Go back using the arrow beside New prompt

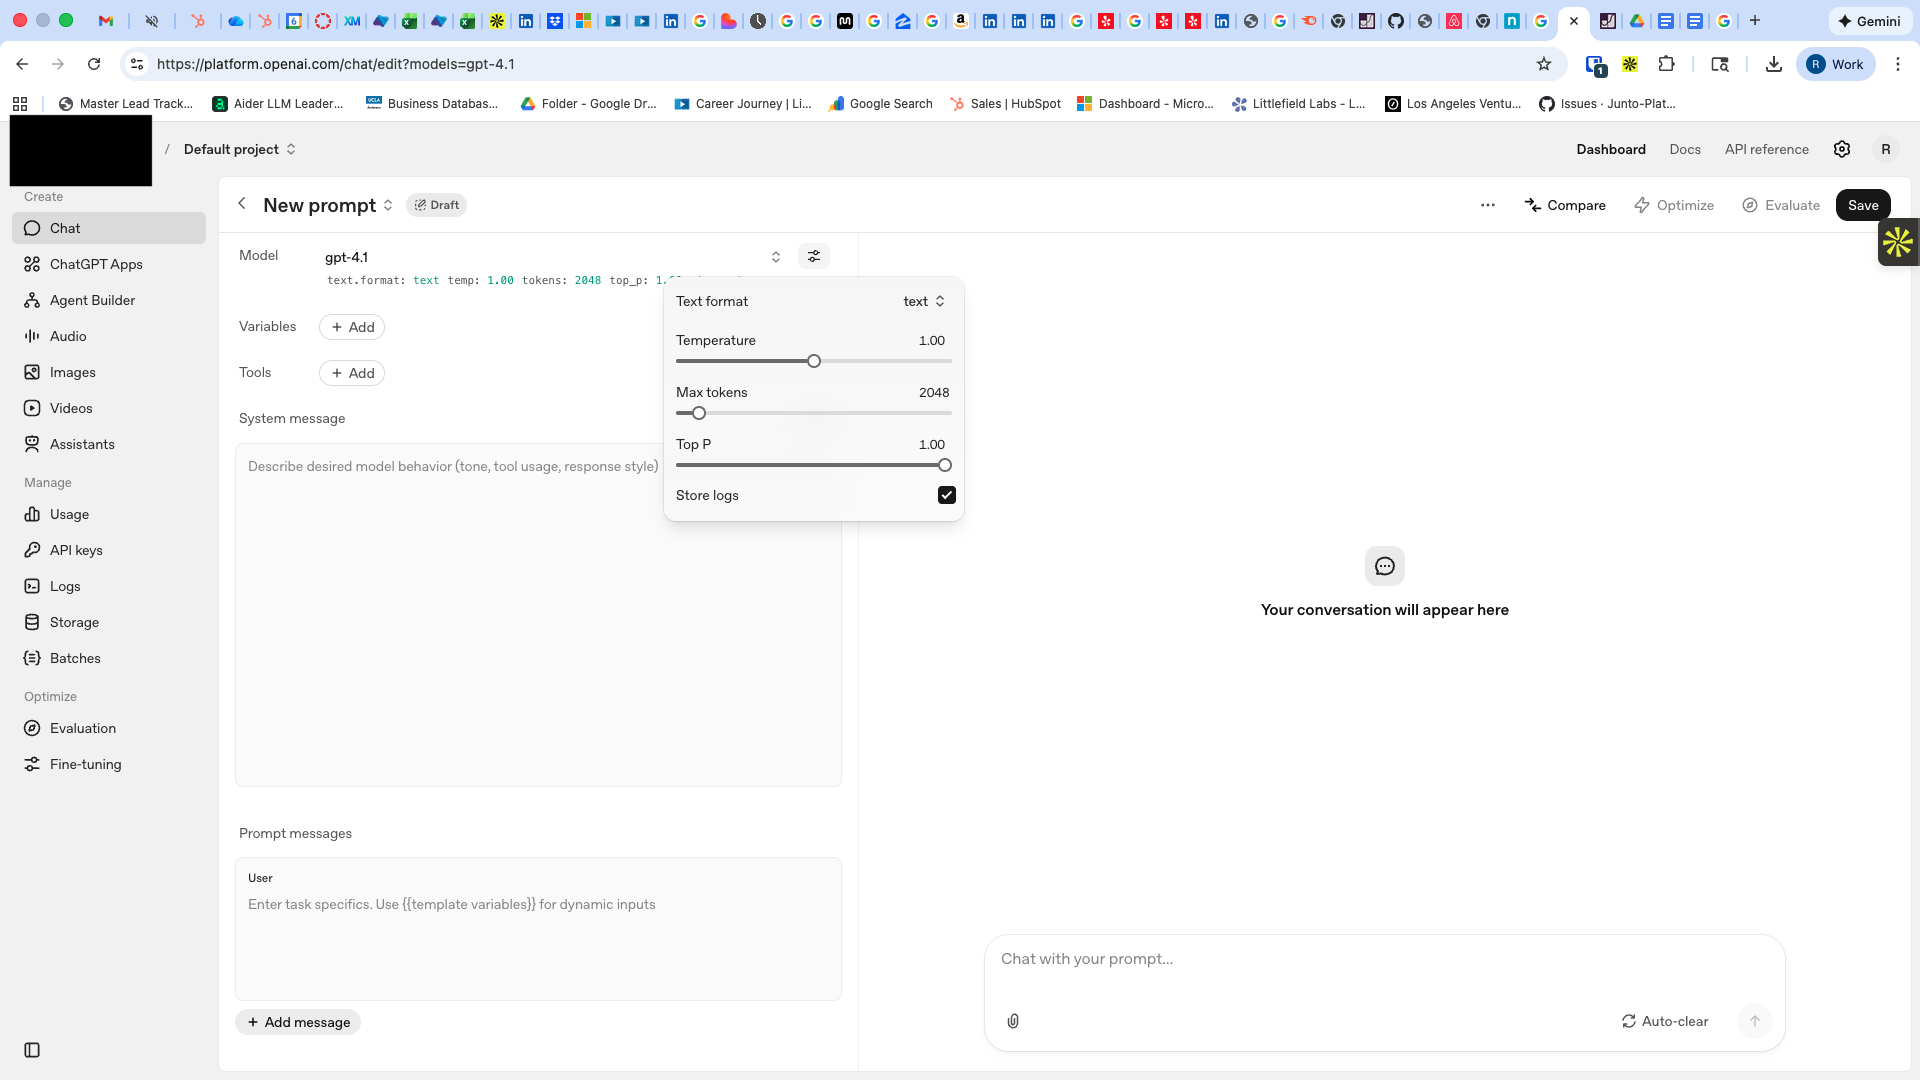click(x=242, y=204)
